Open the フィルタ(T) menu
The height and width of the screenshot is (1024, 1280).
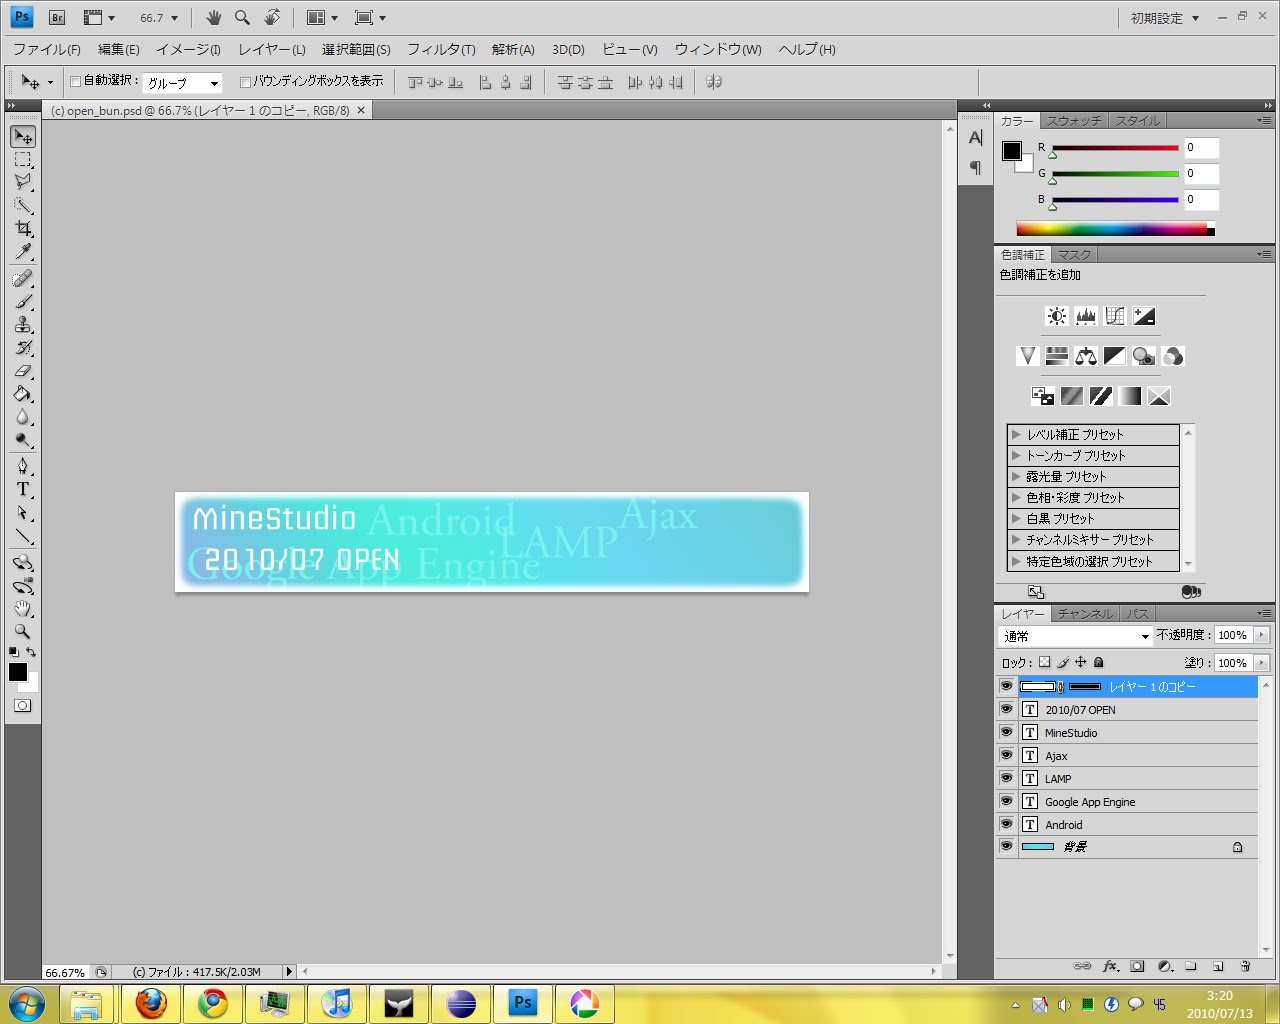coord(441,49)
